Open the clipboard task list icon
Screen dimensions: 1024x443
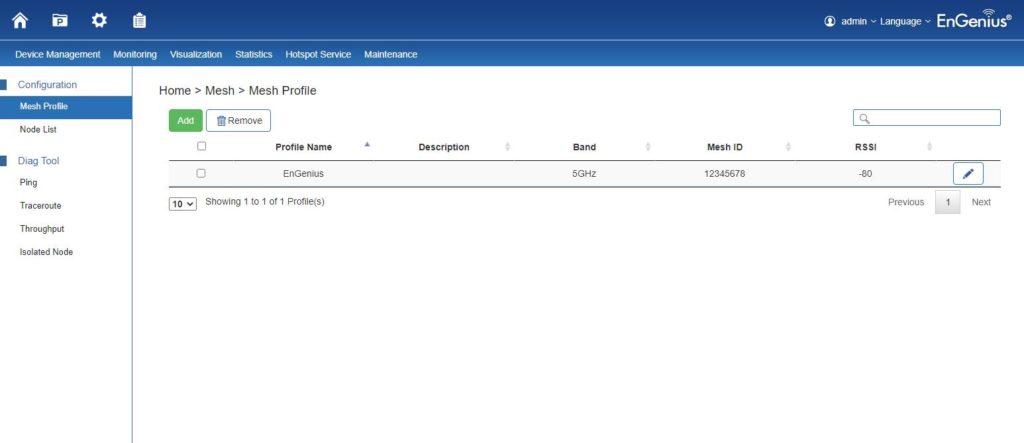click(x=139, y=20)
